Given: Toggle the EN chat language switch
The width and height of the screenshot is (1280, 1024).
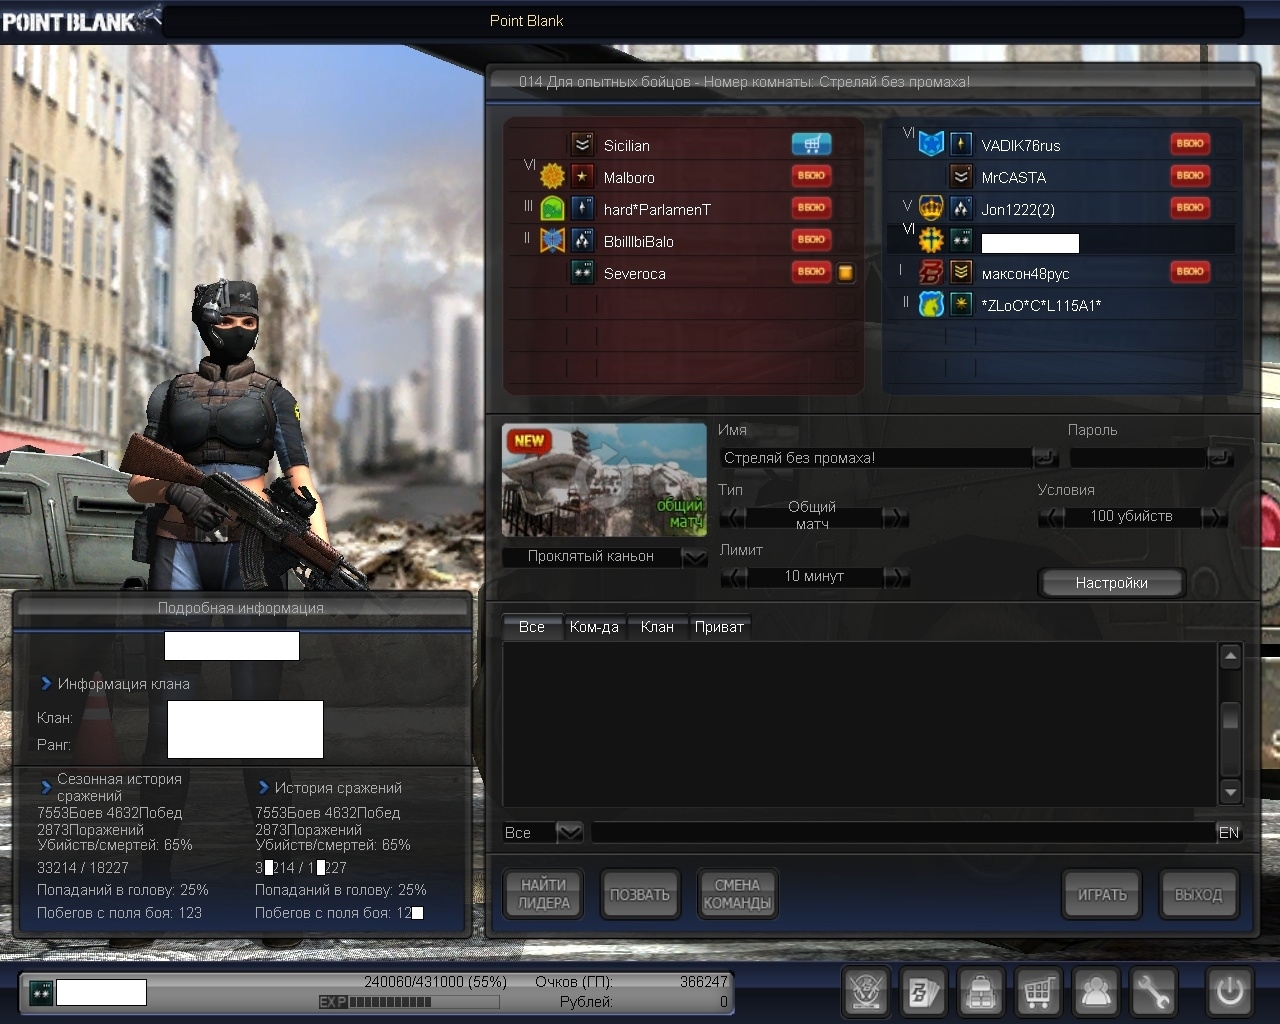Looking at the screenshot, I should (1229, 832).
